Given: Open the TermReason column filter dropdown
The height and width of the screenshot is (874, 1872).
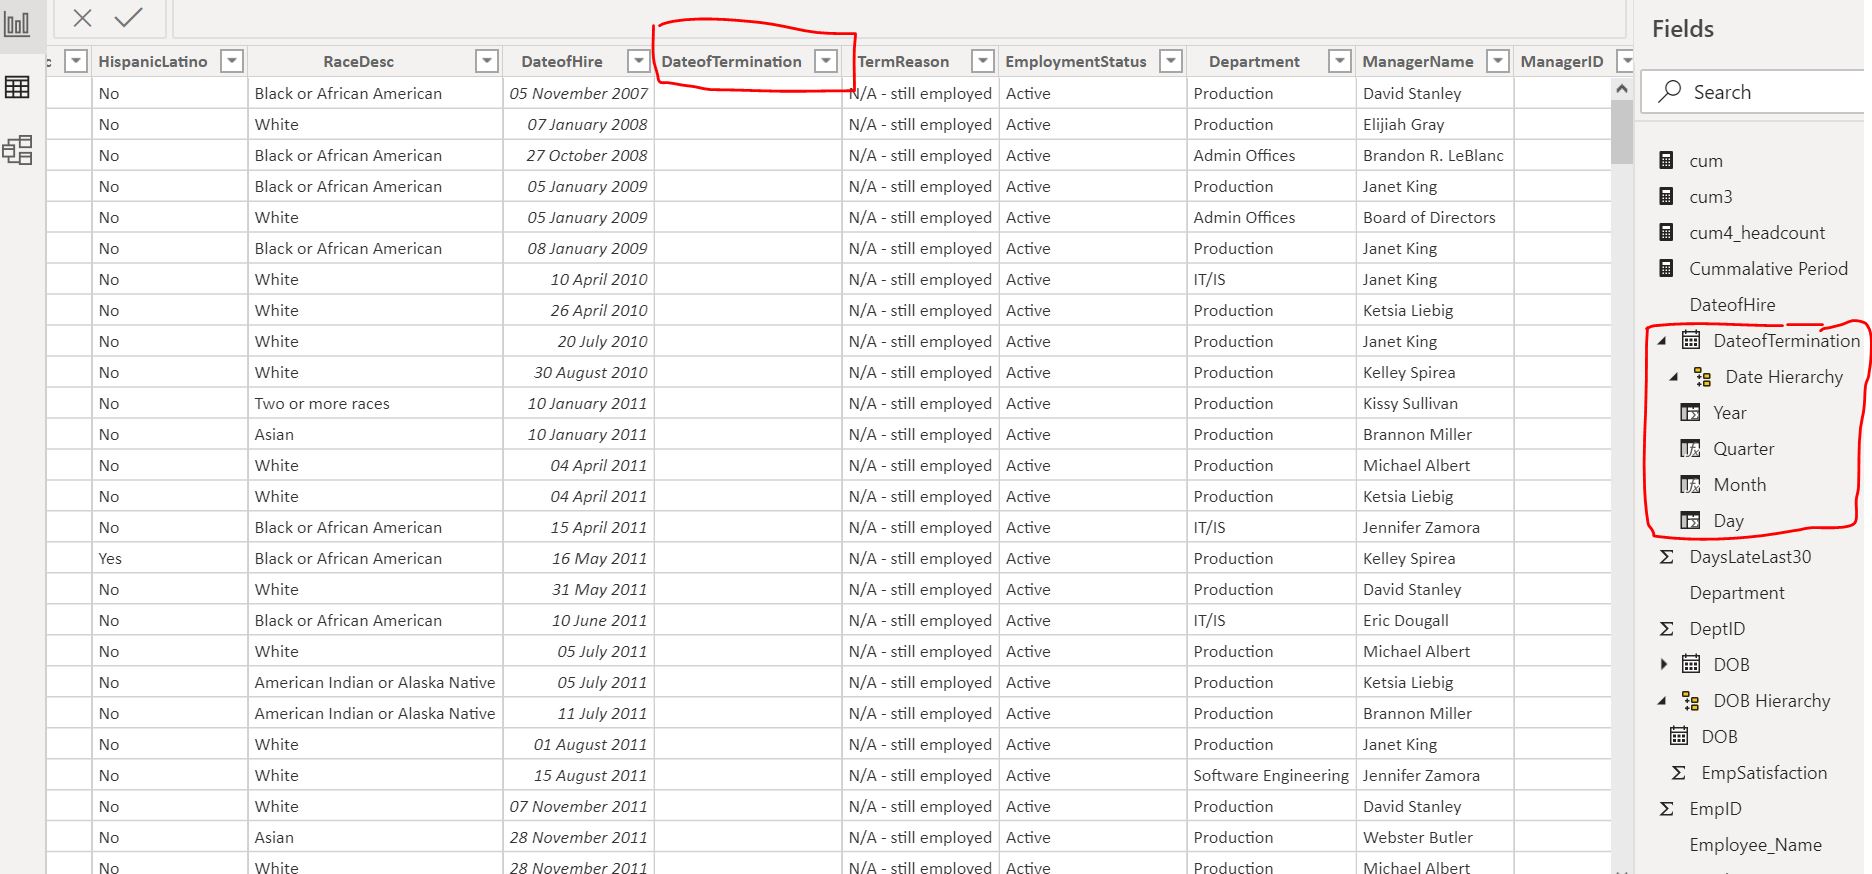Looking at the screenshot, I should point(983,61).
